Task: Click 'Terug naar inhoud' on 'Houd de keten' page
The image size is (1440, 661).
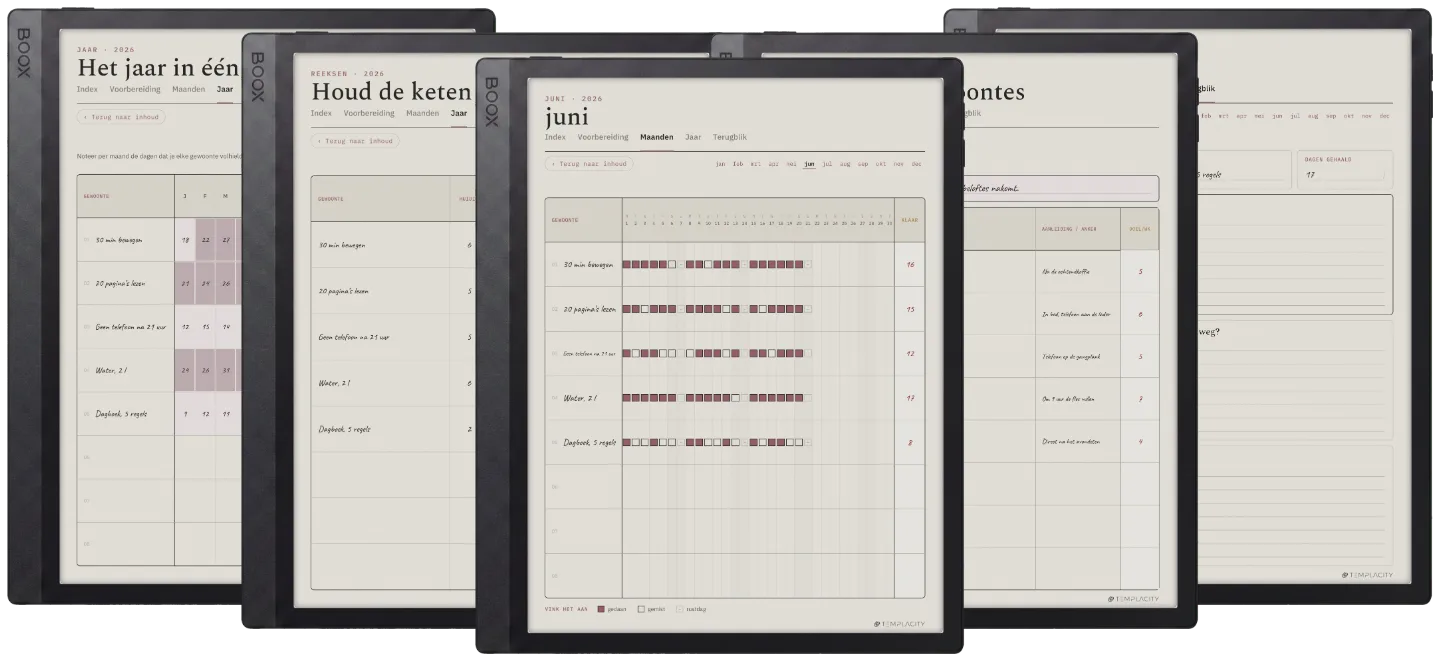Action: coord(355,141)
